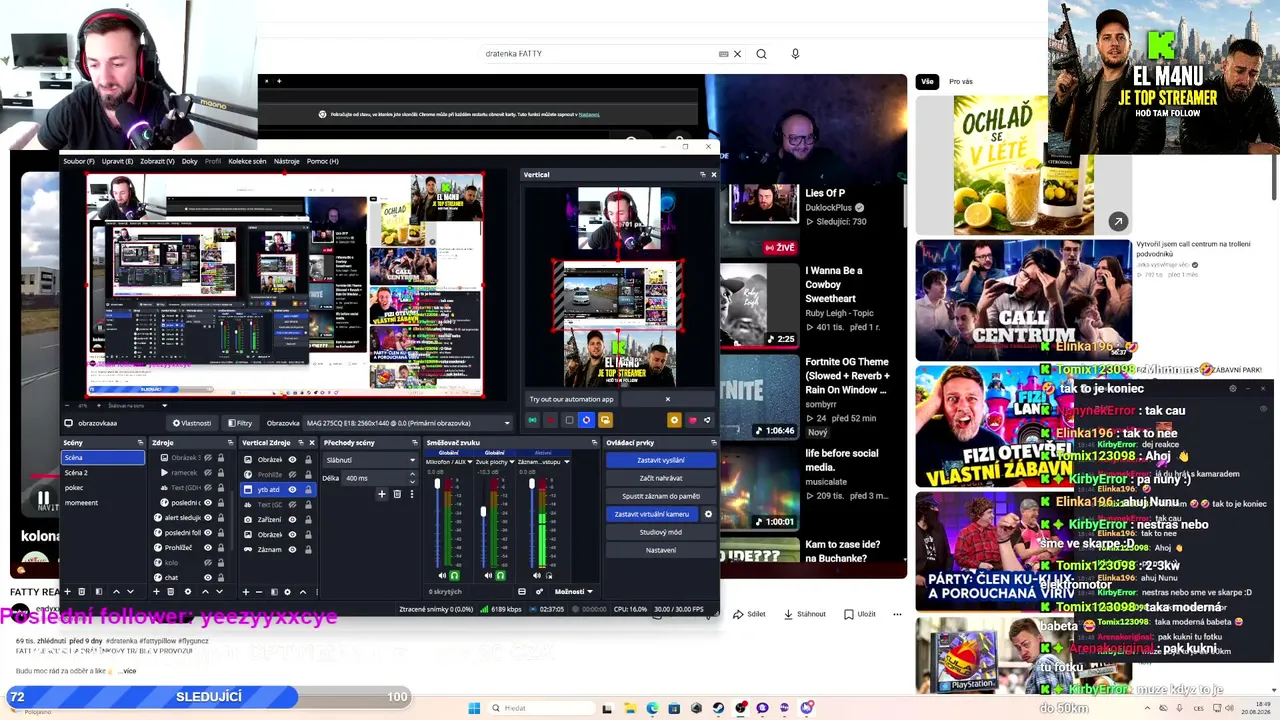Add a new scene with plus icon
This screenshot has width=1280, height=720.
67,592
